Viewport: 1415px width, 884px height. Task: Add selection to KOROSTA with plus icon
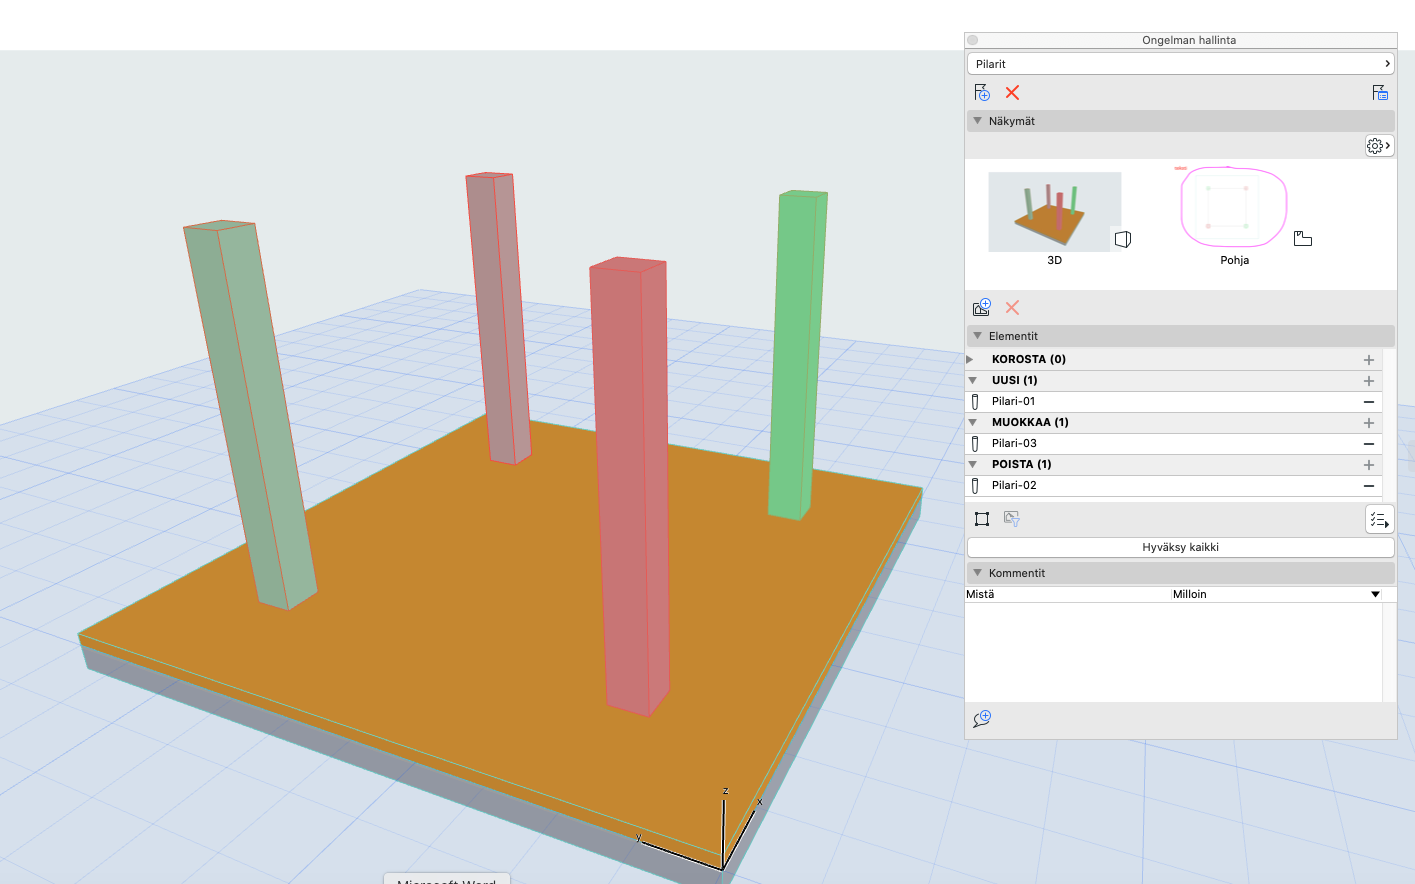coord(1369,360)
